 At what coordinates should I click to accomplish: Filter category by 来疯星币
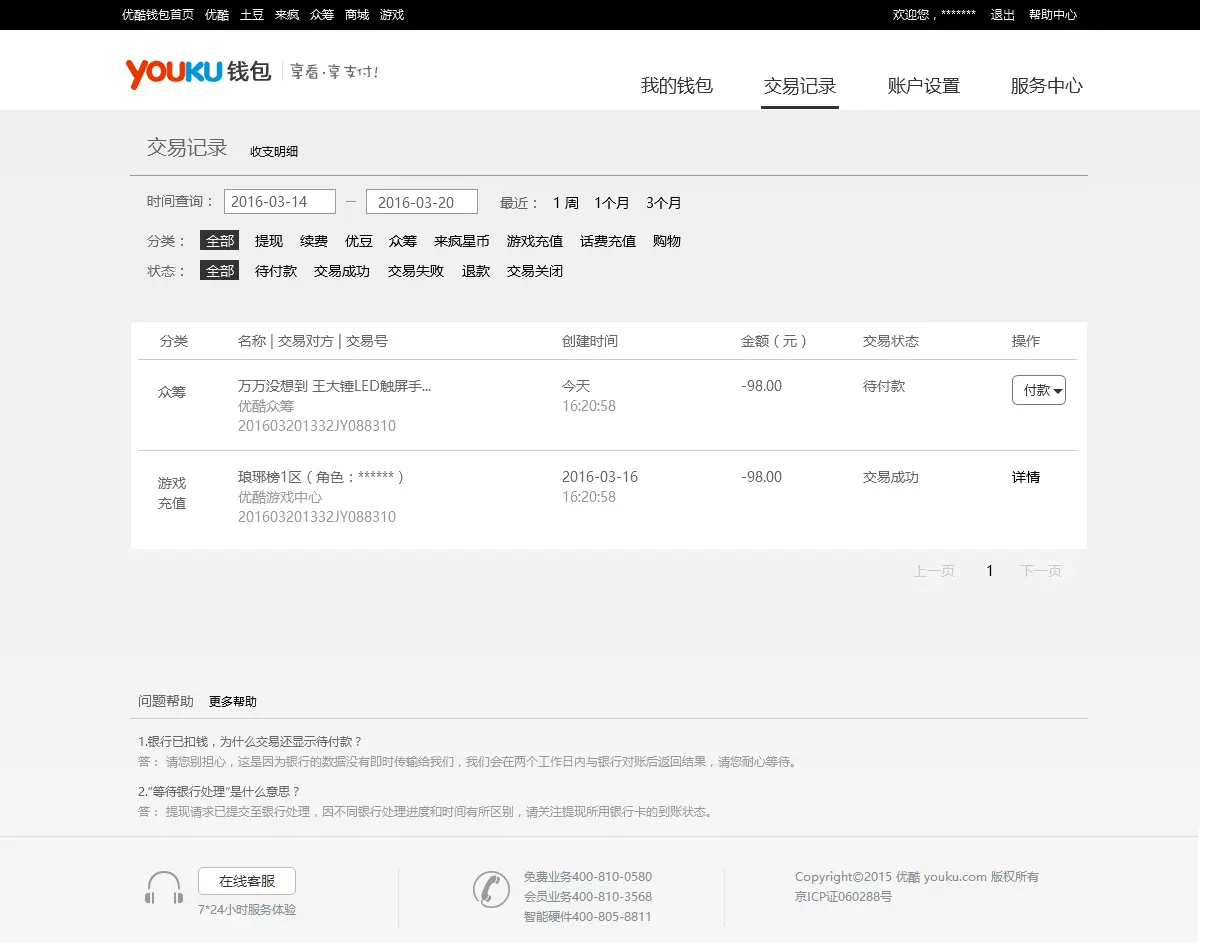[x=462, y=241]
